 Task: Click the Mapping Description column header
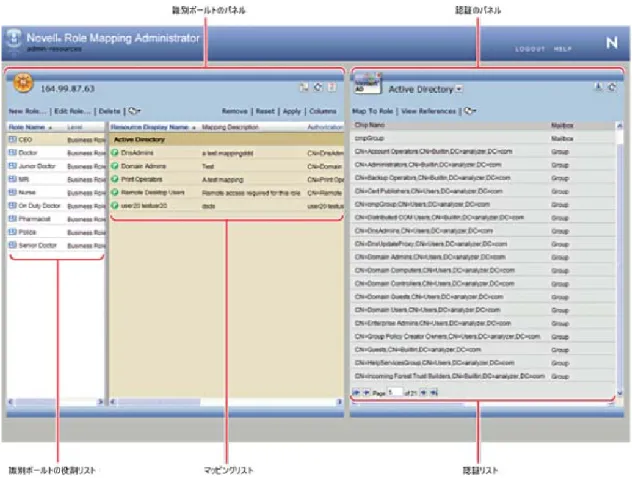[x=230, y=127]
